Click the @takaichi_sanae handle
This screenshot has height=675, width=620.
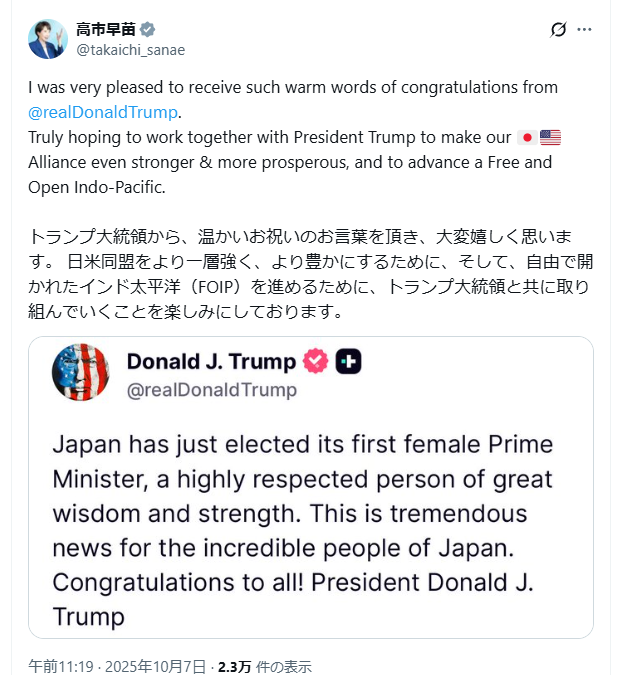pos(130,50)
